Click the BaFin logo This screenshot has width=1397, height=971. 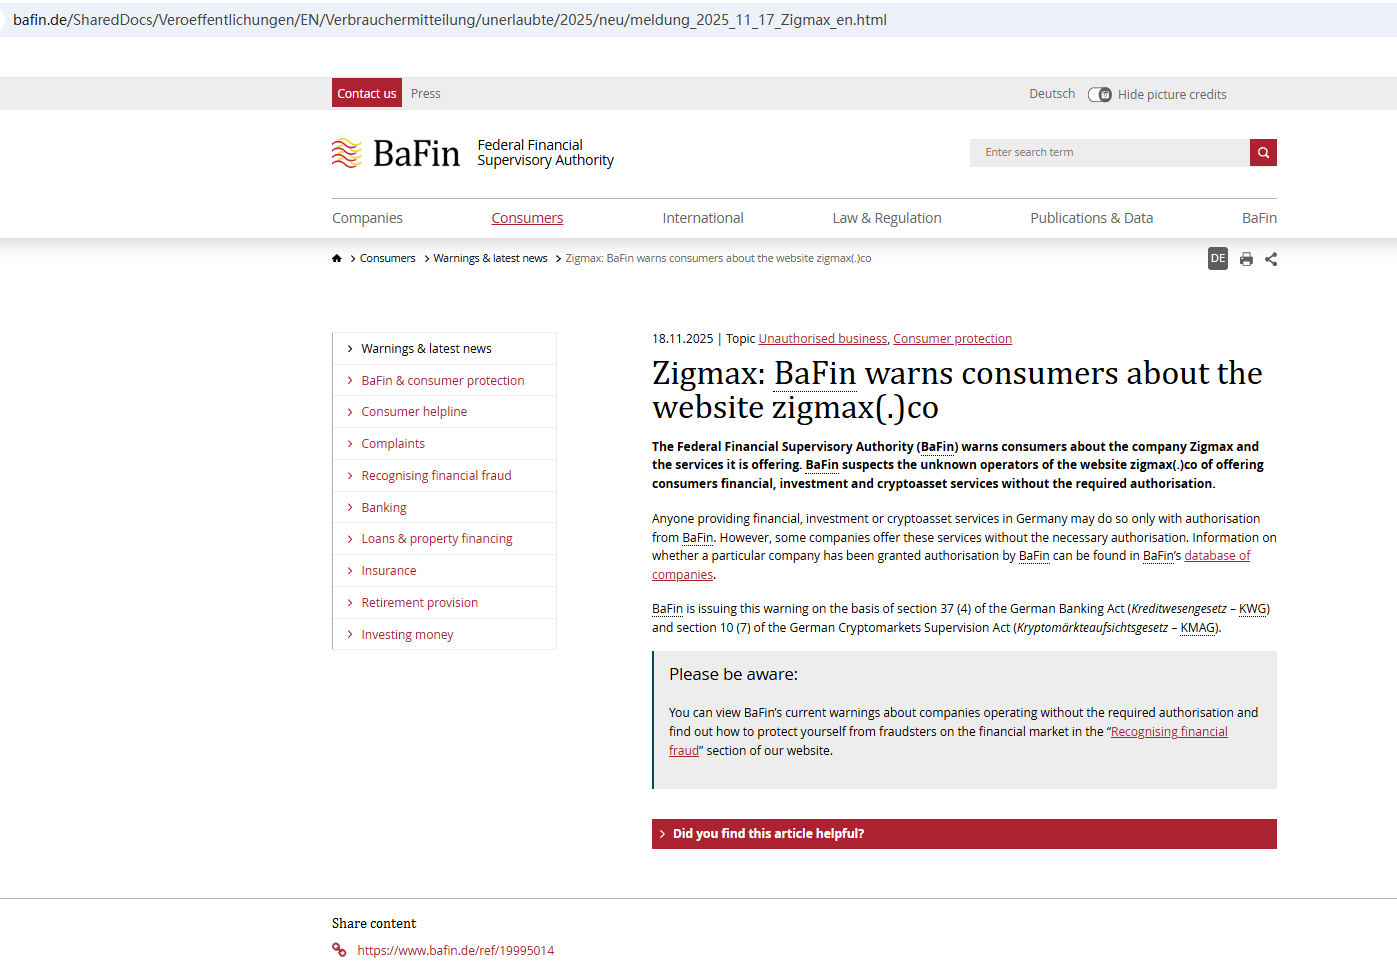pyautogui.click(x=396, y=153)
